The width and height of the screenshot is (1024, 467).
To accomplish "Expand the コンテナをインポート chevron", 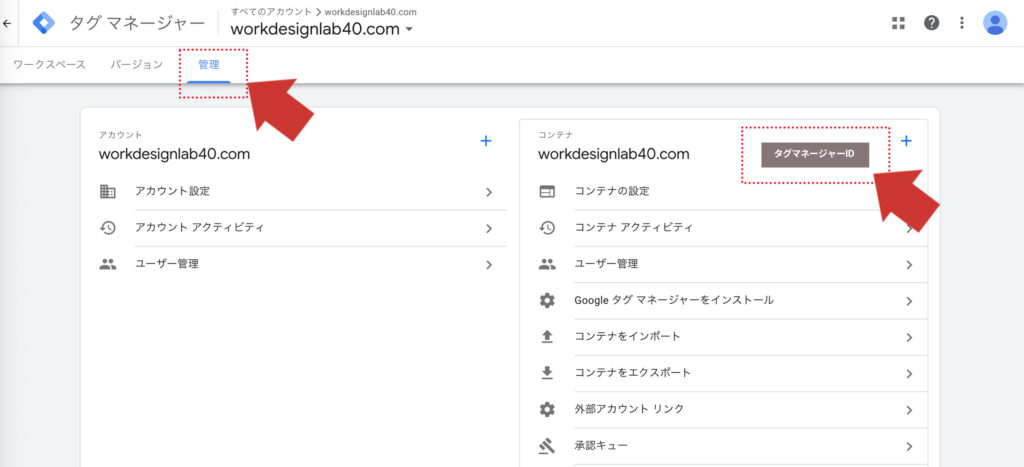I will click(x=909, y=338).
